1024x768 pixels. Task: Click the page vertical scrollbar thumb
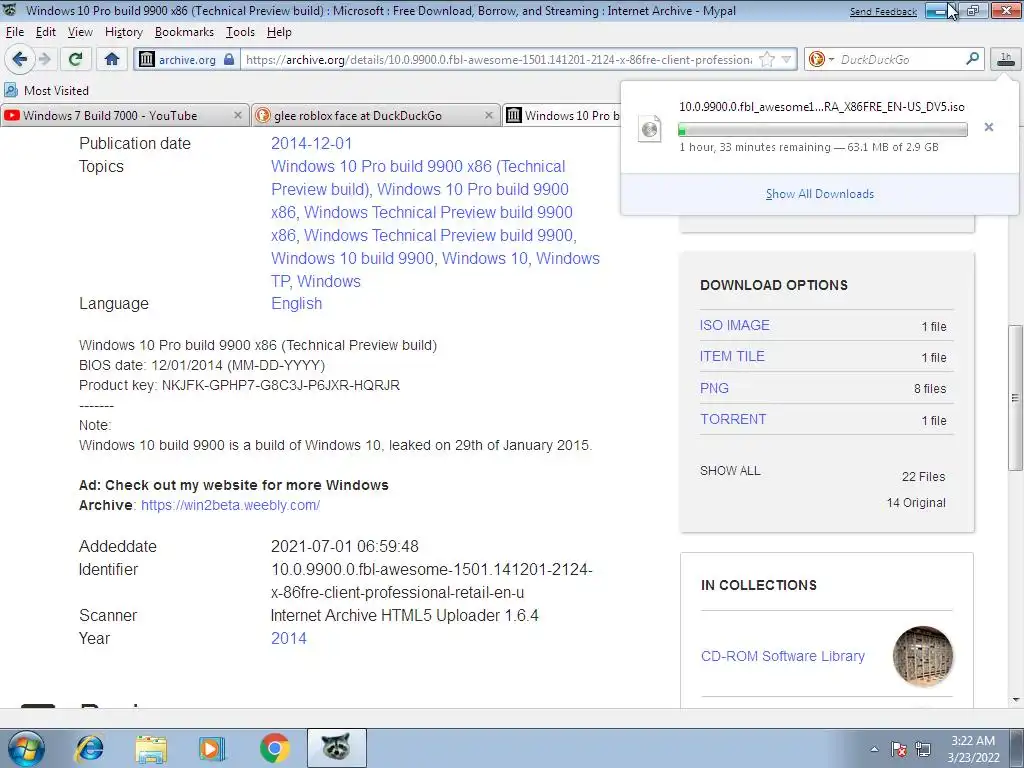(1015, 397)
